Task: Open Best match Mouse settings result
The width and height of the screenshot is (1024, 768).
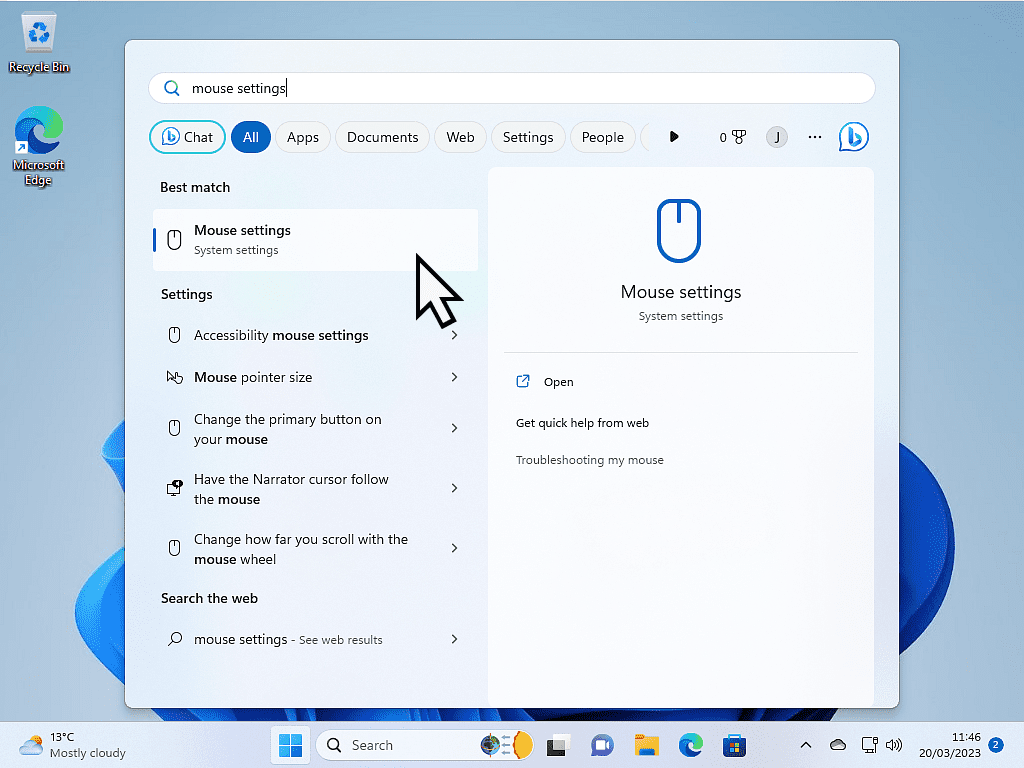Action: pyautogui.click(x=315, y=240)
